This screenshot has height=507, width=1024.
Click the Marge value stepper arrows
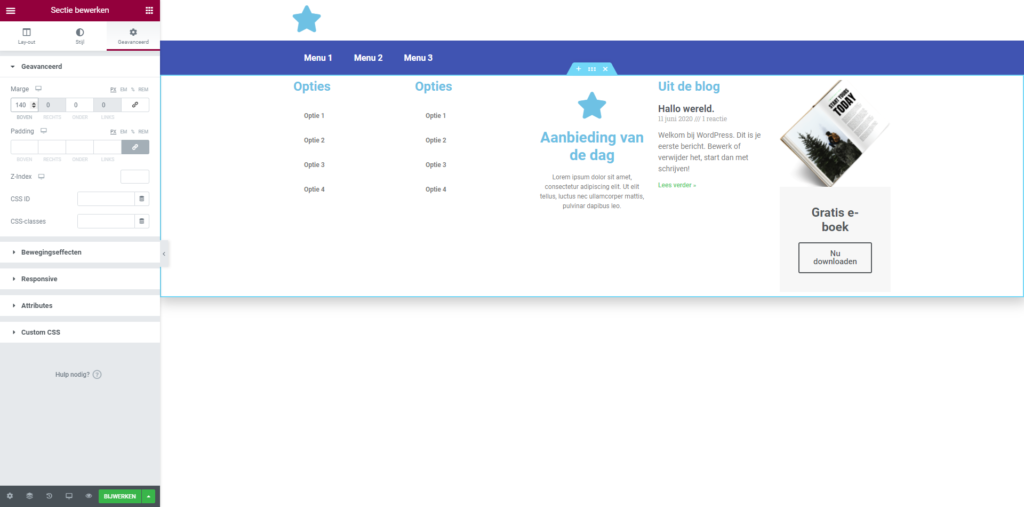[34, 105]
